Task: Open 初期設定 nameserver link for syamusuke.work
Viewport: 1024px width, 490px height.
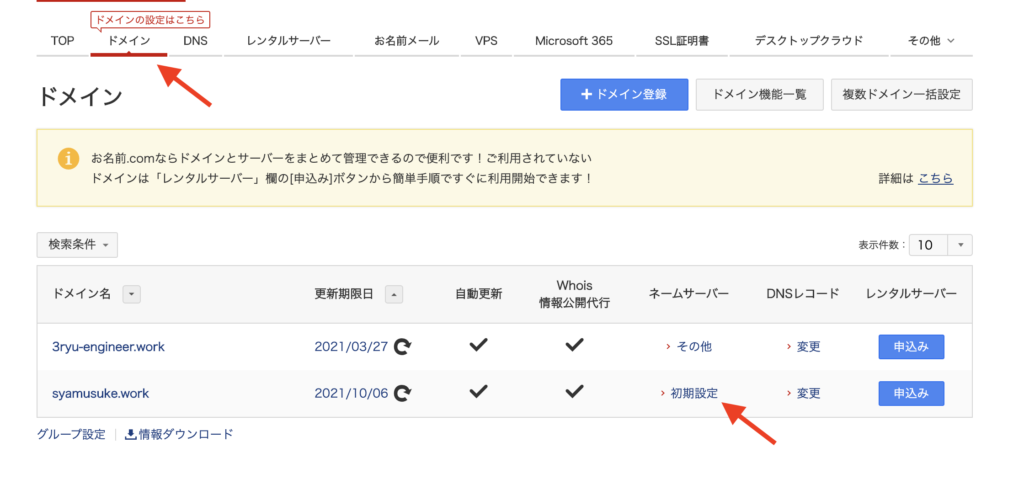Action: click(694, 393)
